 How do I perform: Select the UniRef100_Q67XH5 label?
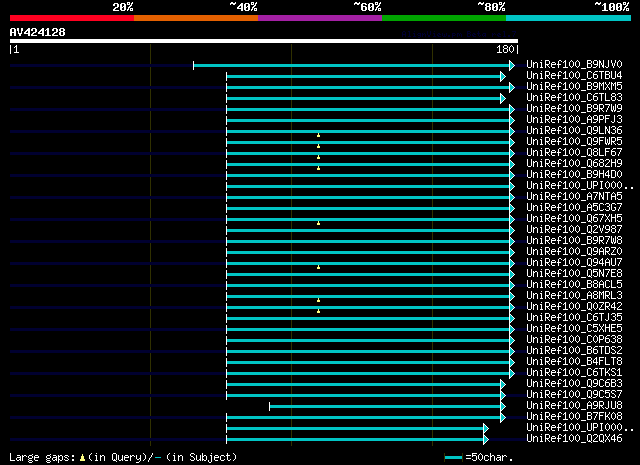click(574, 218)
